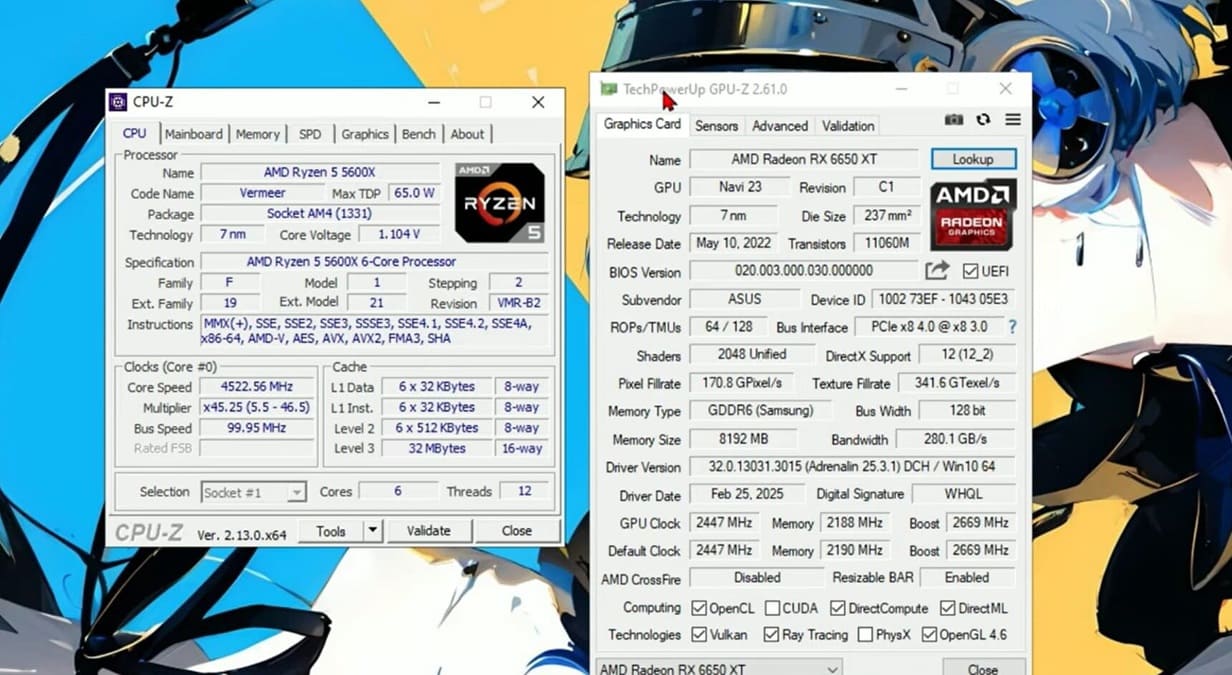The width and height of the screenshot is (1232, 675).
Task: Switch to the Bench tab in CPU-Z
Action: pyautogui.click(x=419, y=134)
